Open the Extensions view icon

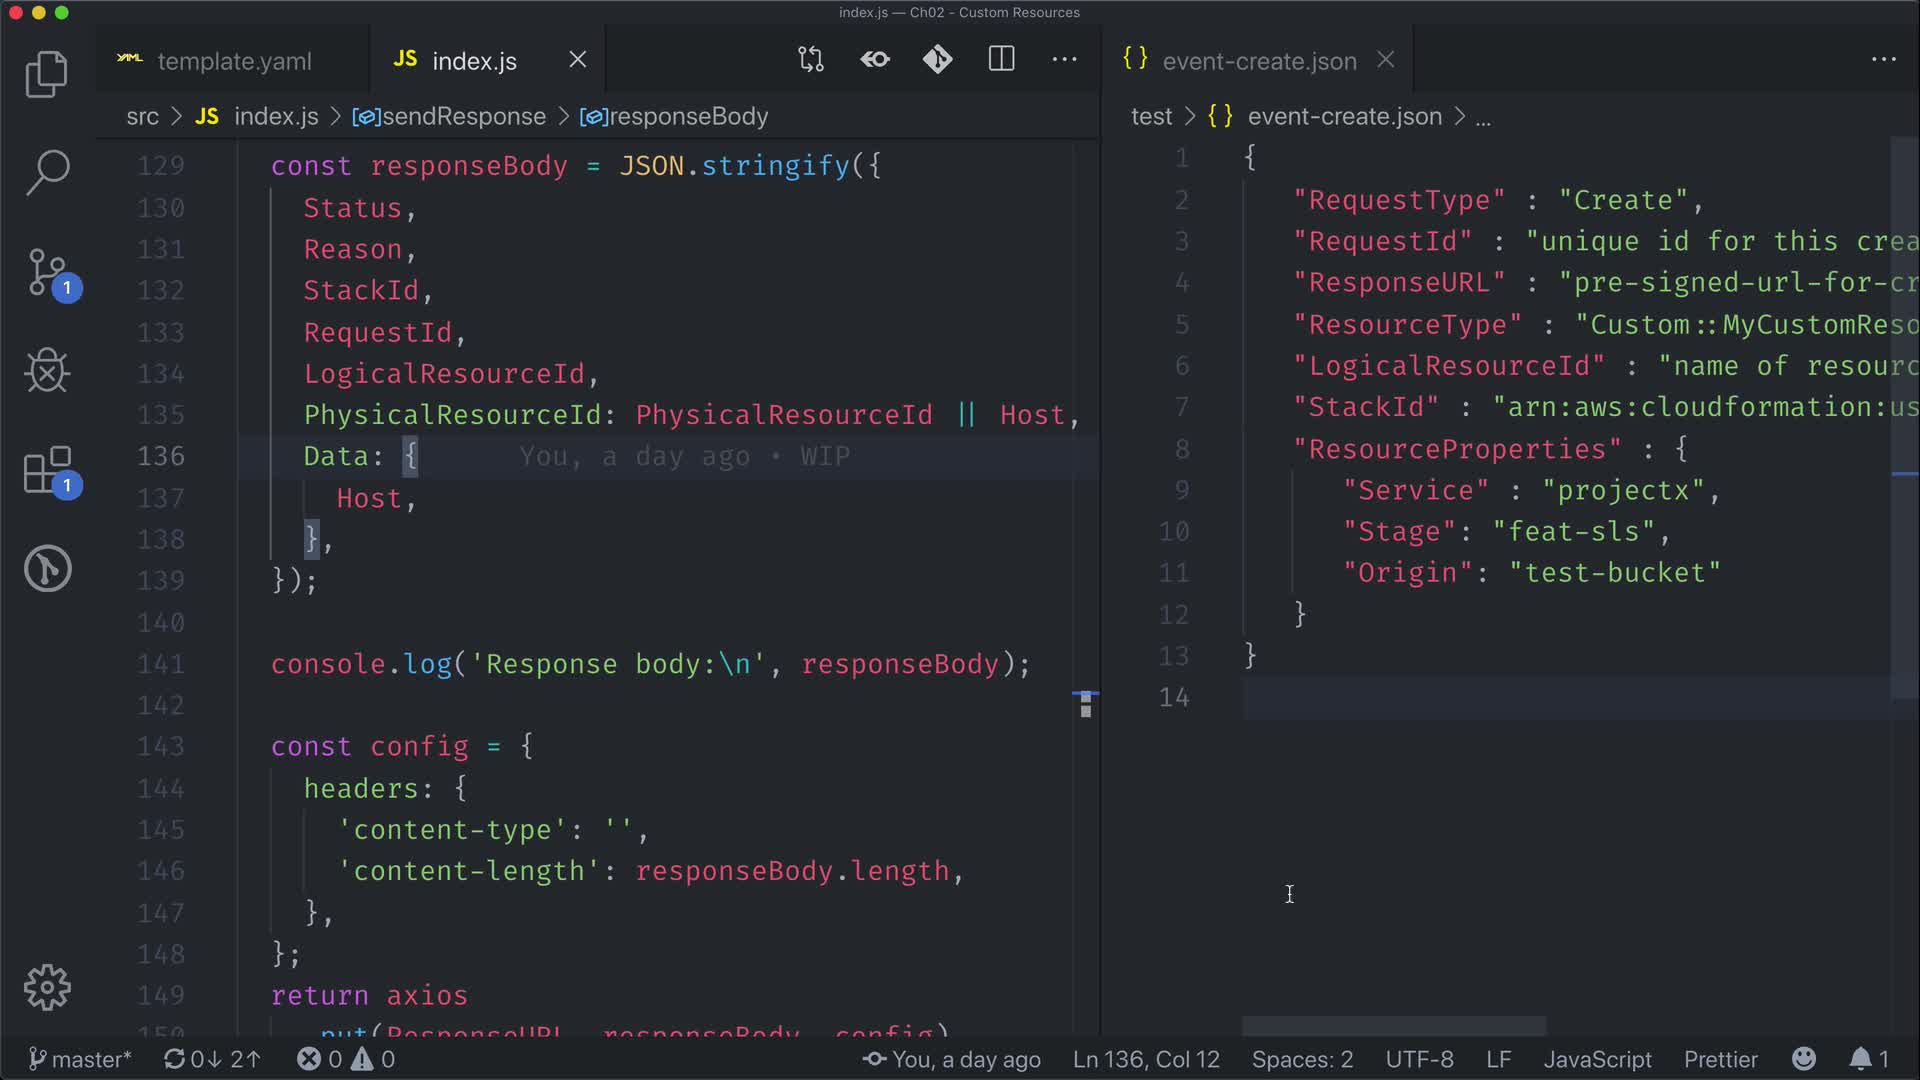[x=48, y=470]
